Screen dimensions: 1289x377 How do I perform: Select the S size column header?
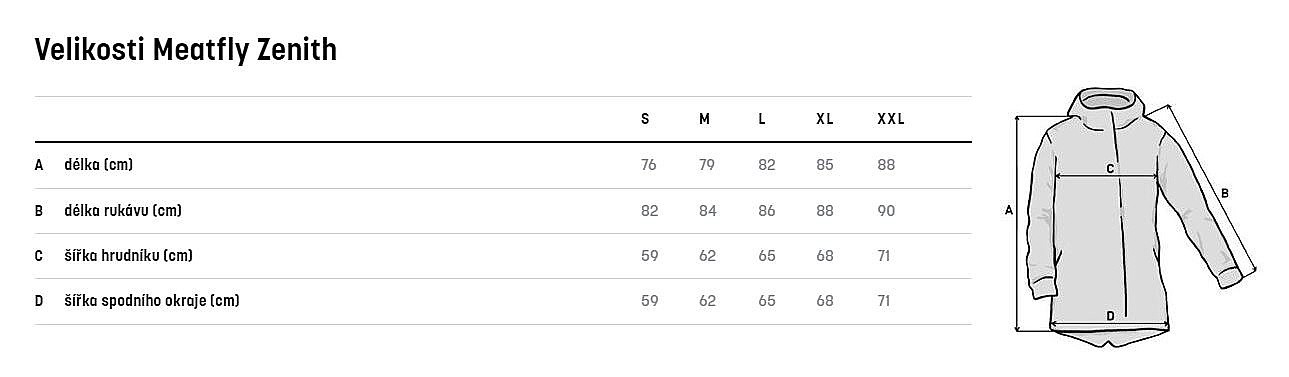tap(645, 119)
